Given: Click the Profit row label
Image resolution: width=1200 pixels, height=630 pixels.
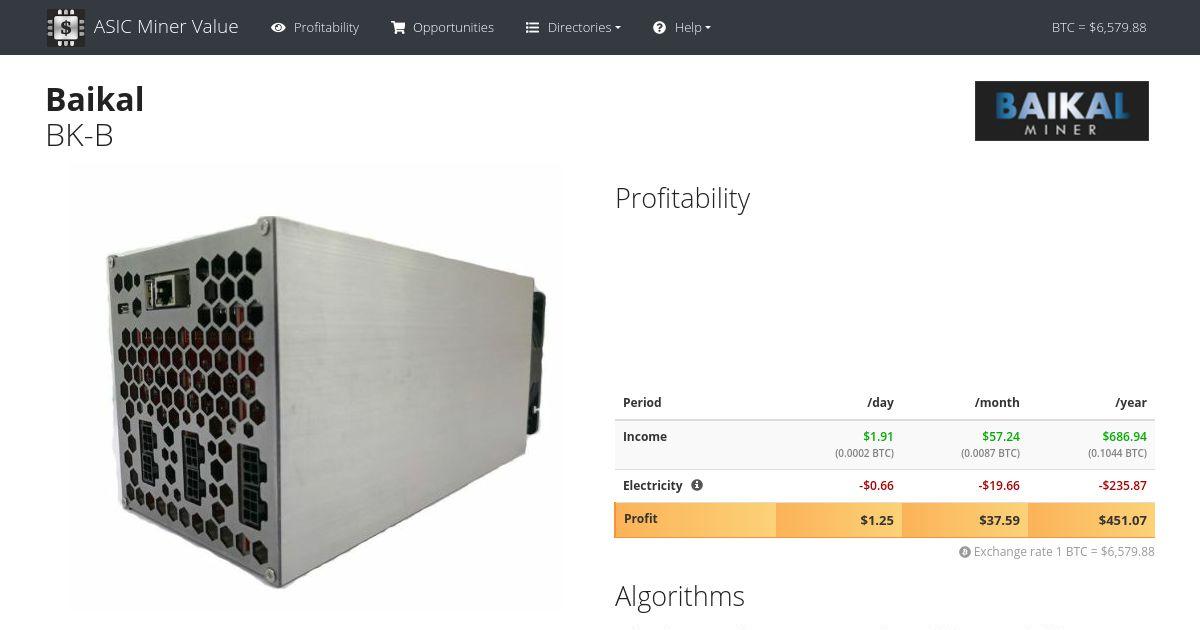Looking at the screenshot, I should (641, 519).
